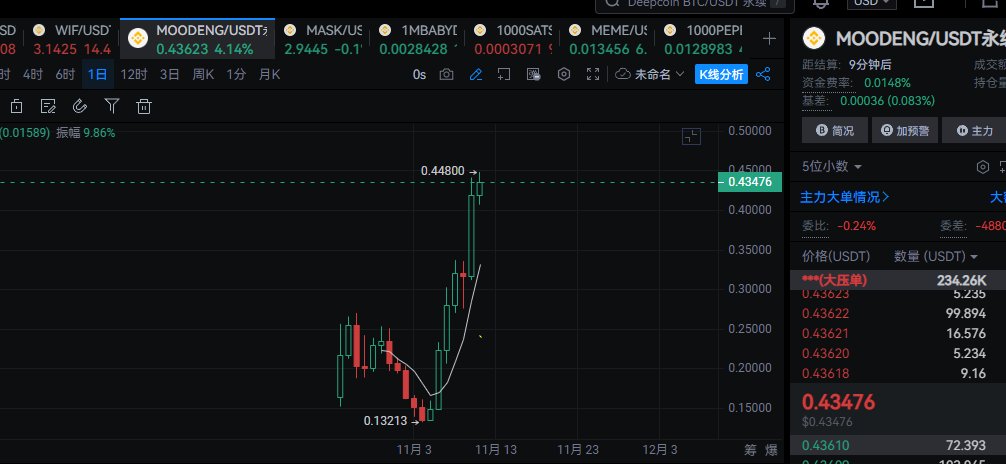
Task: Click the search magnifier icon
Action: coord(613,3)
